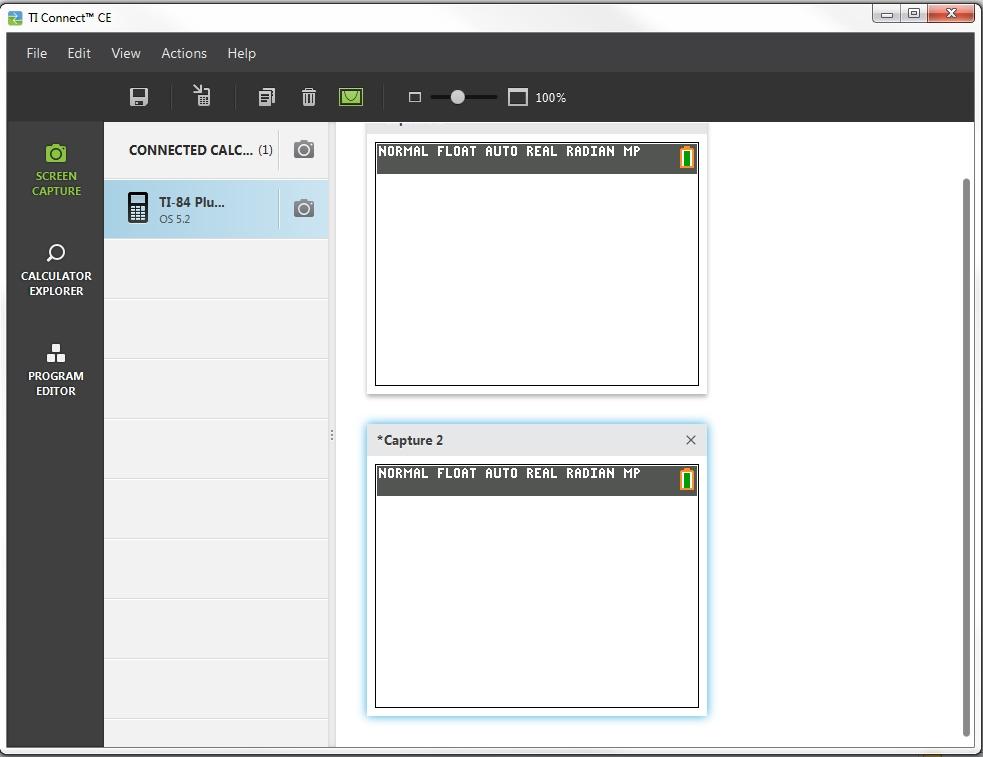Select the Capture 2 screen image
Image resolution: width=983 pixels, height=757 pixels.
pyautogui.click(x=537, y=586)
